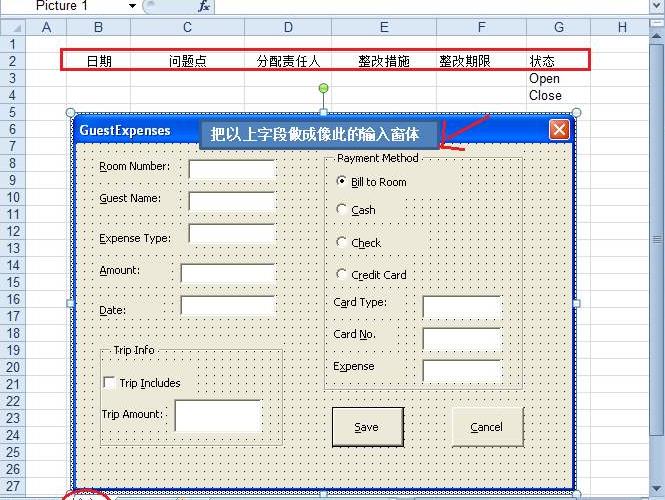Click the green rotation handle above the picture
Image resolution: width=665 pixels, height=500 pixels.
tap(323, 90)
